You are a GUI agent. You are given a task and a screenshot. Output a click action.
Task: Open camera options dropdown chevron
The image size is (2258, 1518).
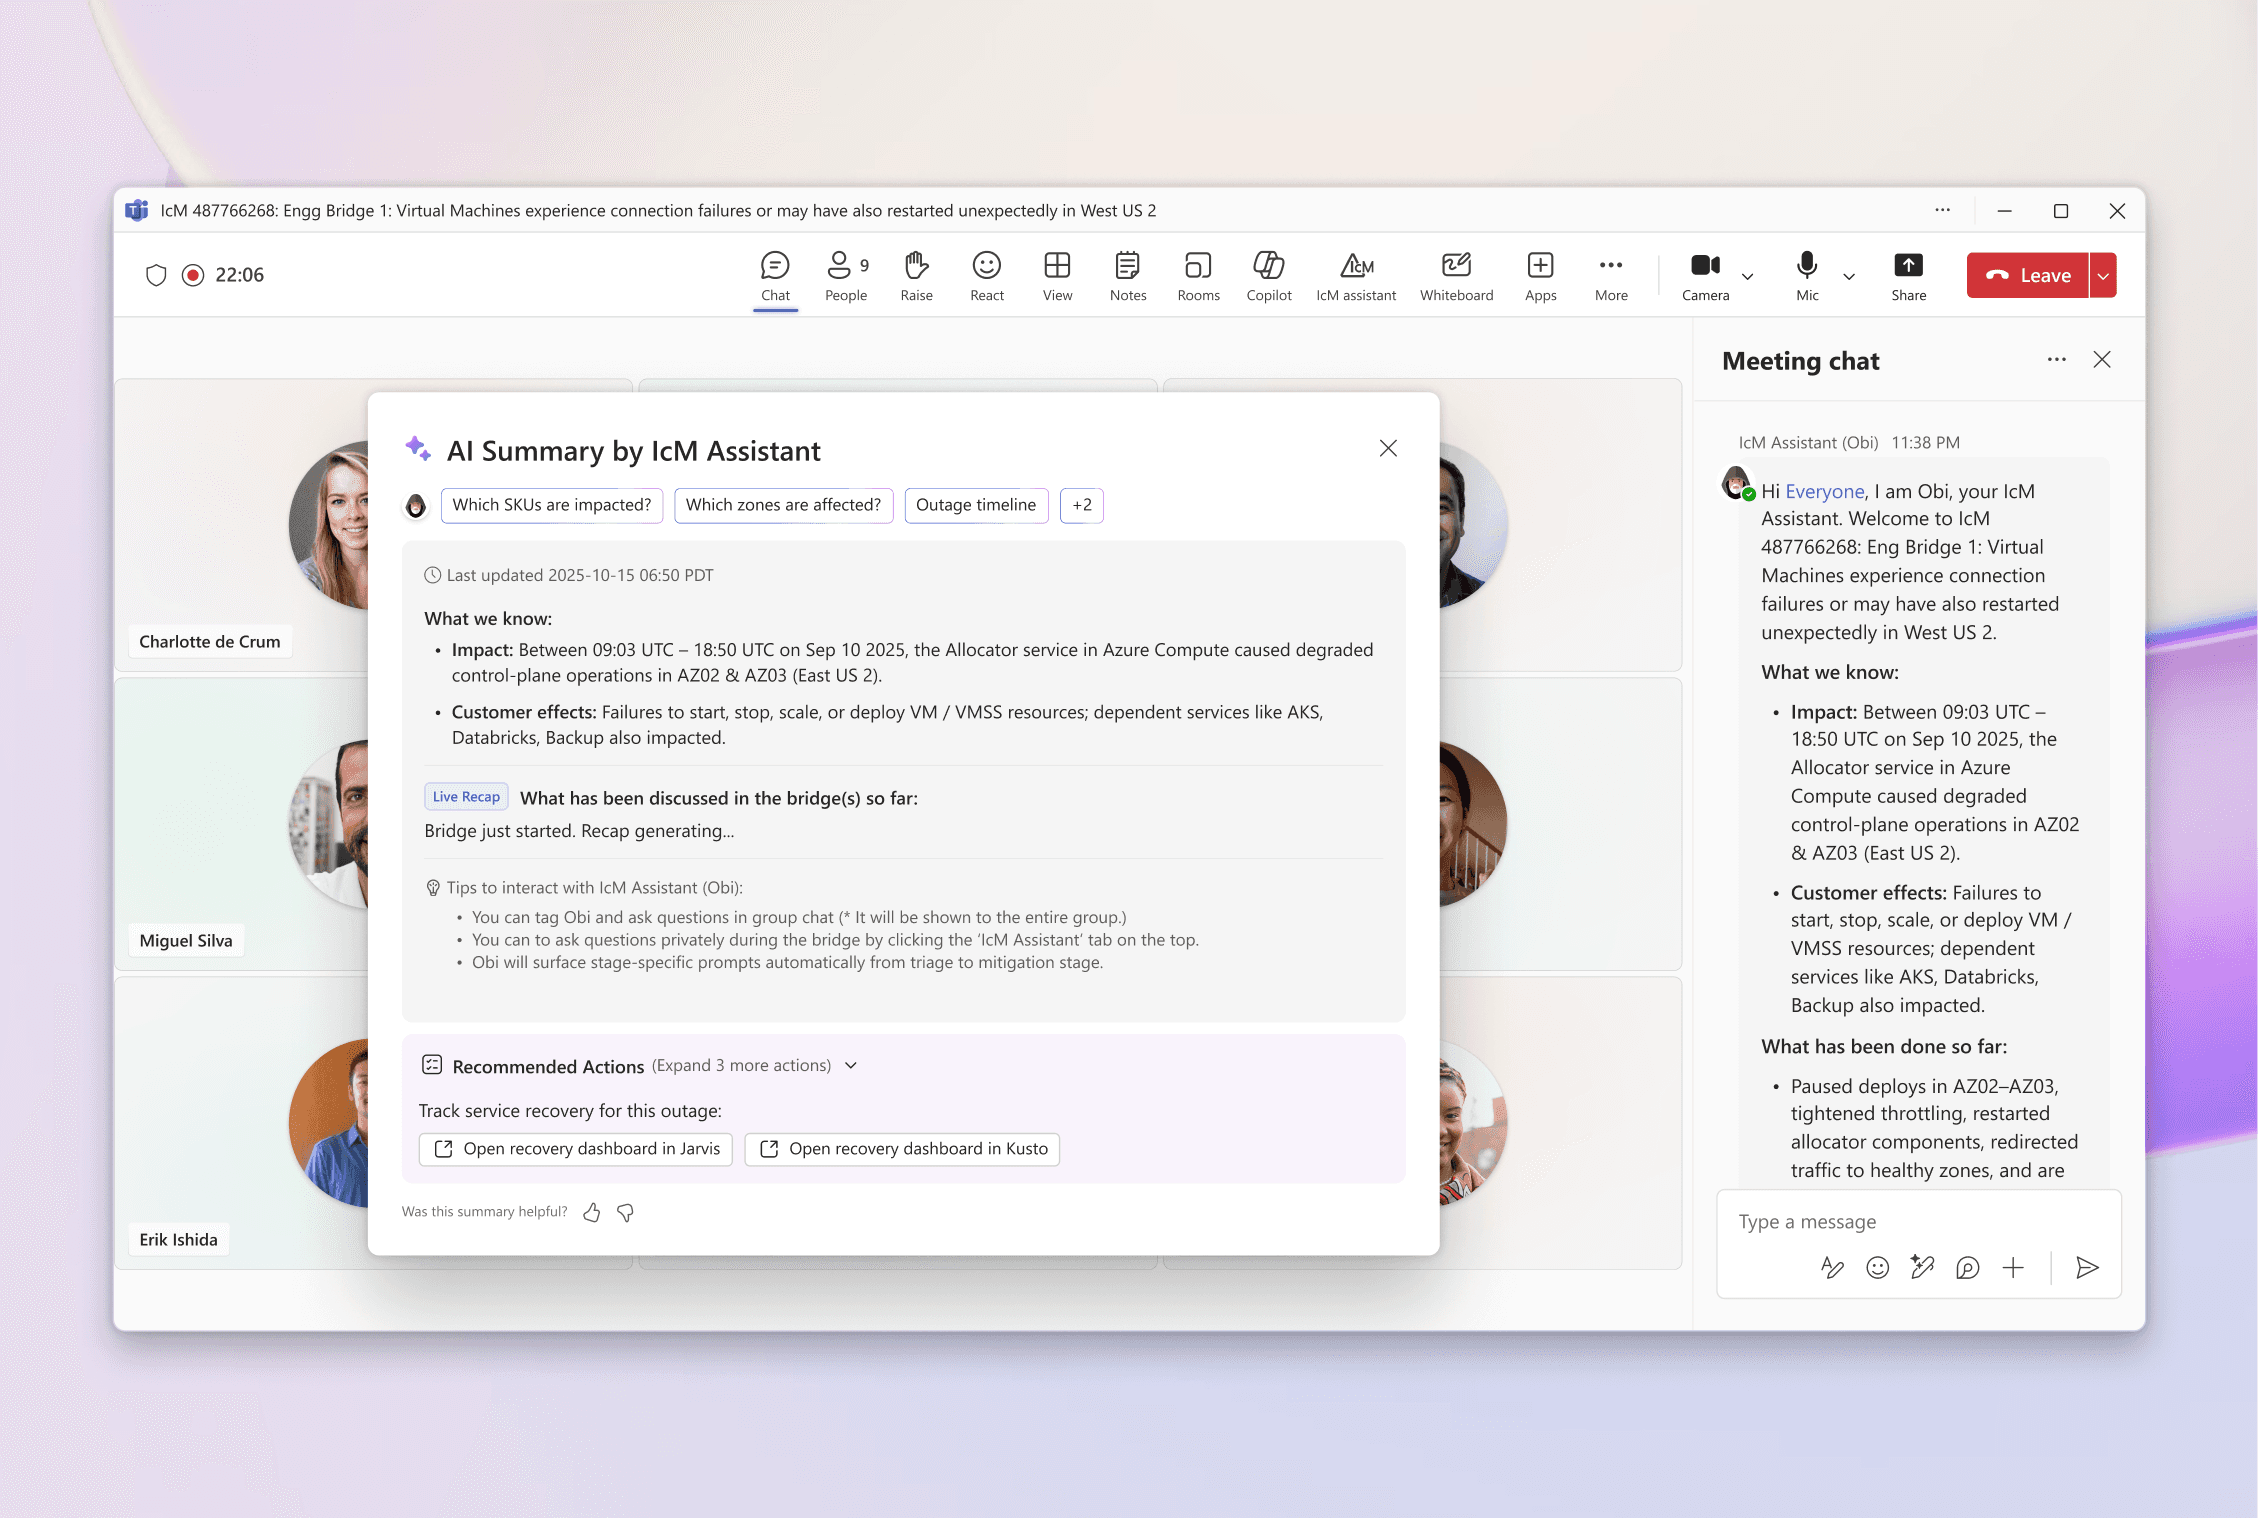[1748, 277]
